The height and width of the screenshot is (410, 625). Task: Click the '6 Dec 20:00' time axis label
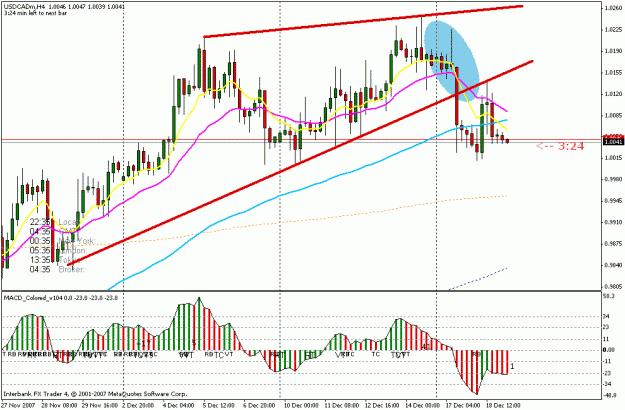pyautogui.click(x=259, y=405)
